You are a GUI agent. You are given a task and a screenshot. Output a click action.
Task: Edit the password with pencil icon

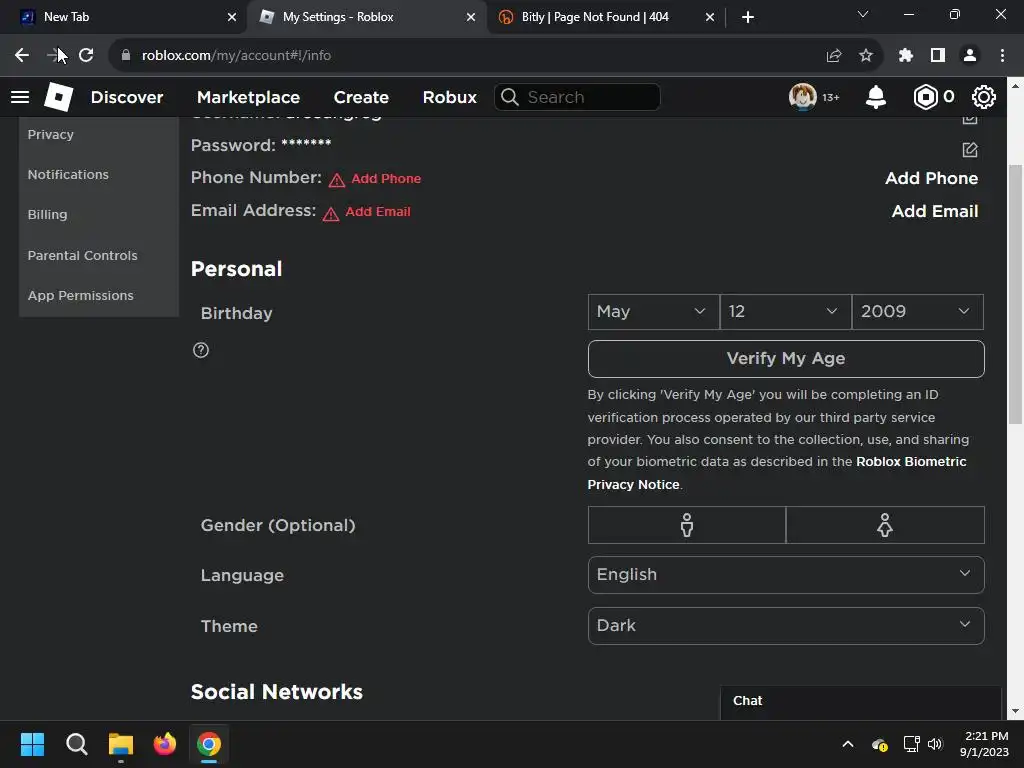click(970, 150)
